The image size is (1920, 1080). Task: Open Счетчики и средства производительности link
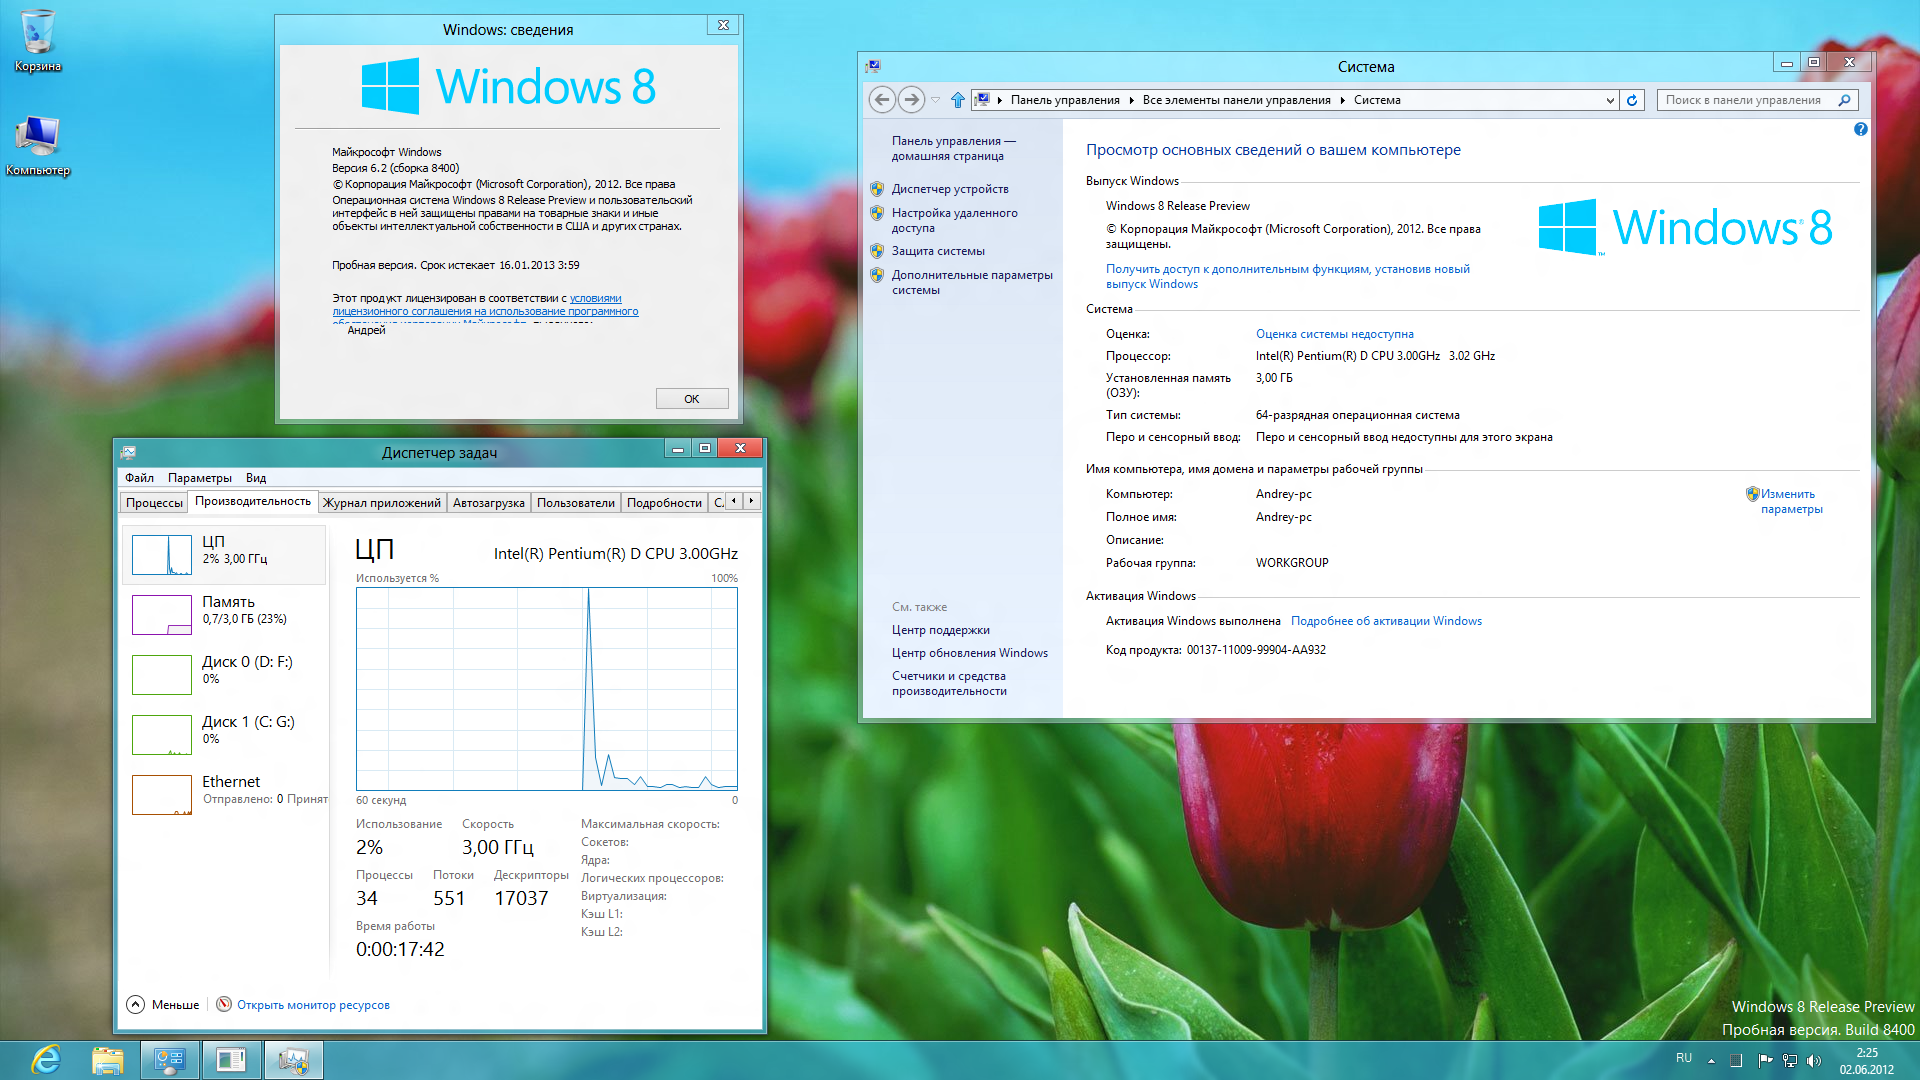pyautogui.click(x=949, y=683)
